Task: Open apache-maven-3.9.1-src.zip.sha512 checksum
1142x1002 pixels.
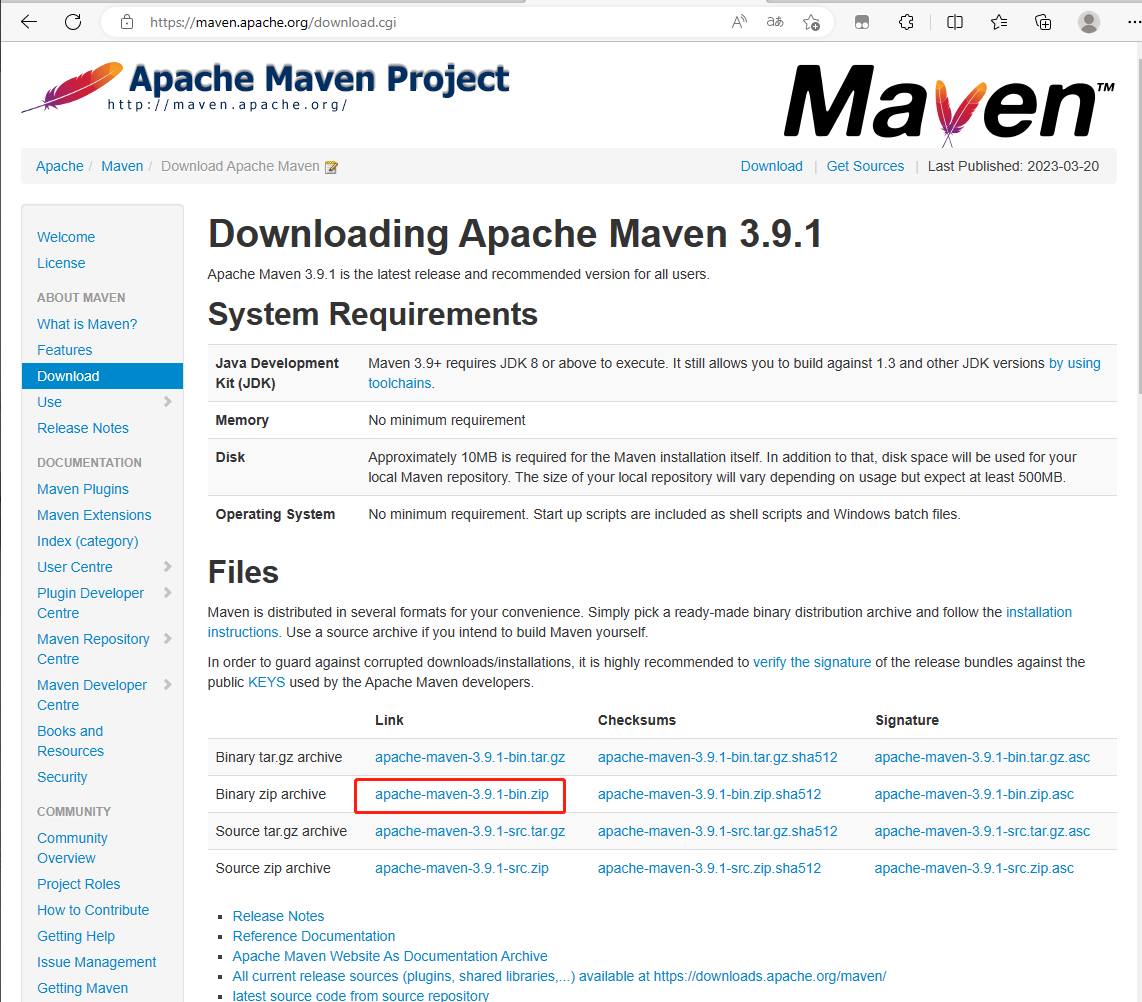Action: [x=709, y=868]
